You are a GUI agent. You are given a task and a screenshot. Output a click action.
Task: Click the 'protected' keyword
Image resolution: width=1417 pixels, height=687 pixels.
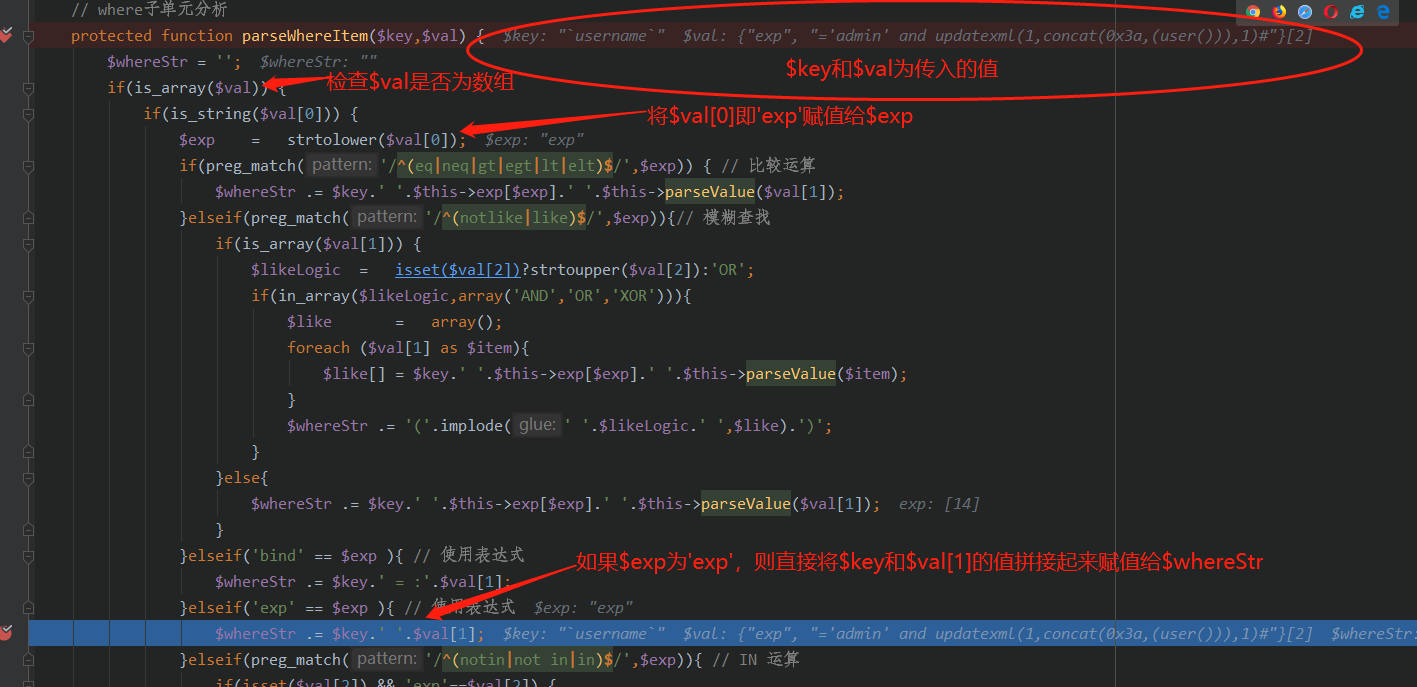[111, 36]
